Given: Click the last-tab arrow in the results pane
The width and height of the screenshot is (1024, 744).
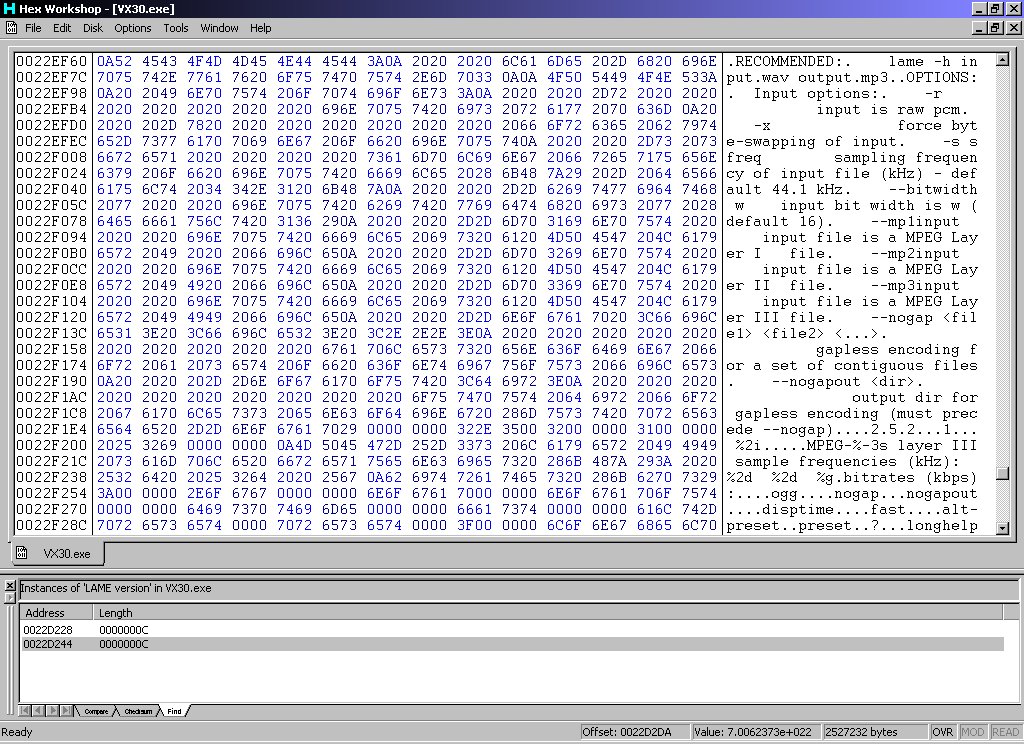Looking at the screenshot, I should coord(66,711).
